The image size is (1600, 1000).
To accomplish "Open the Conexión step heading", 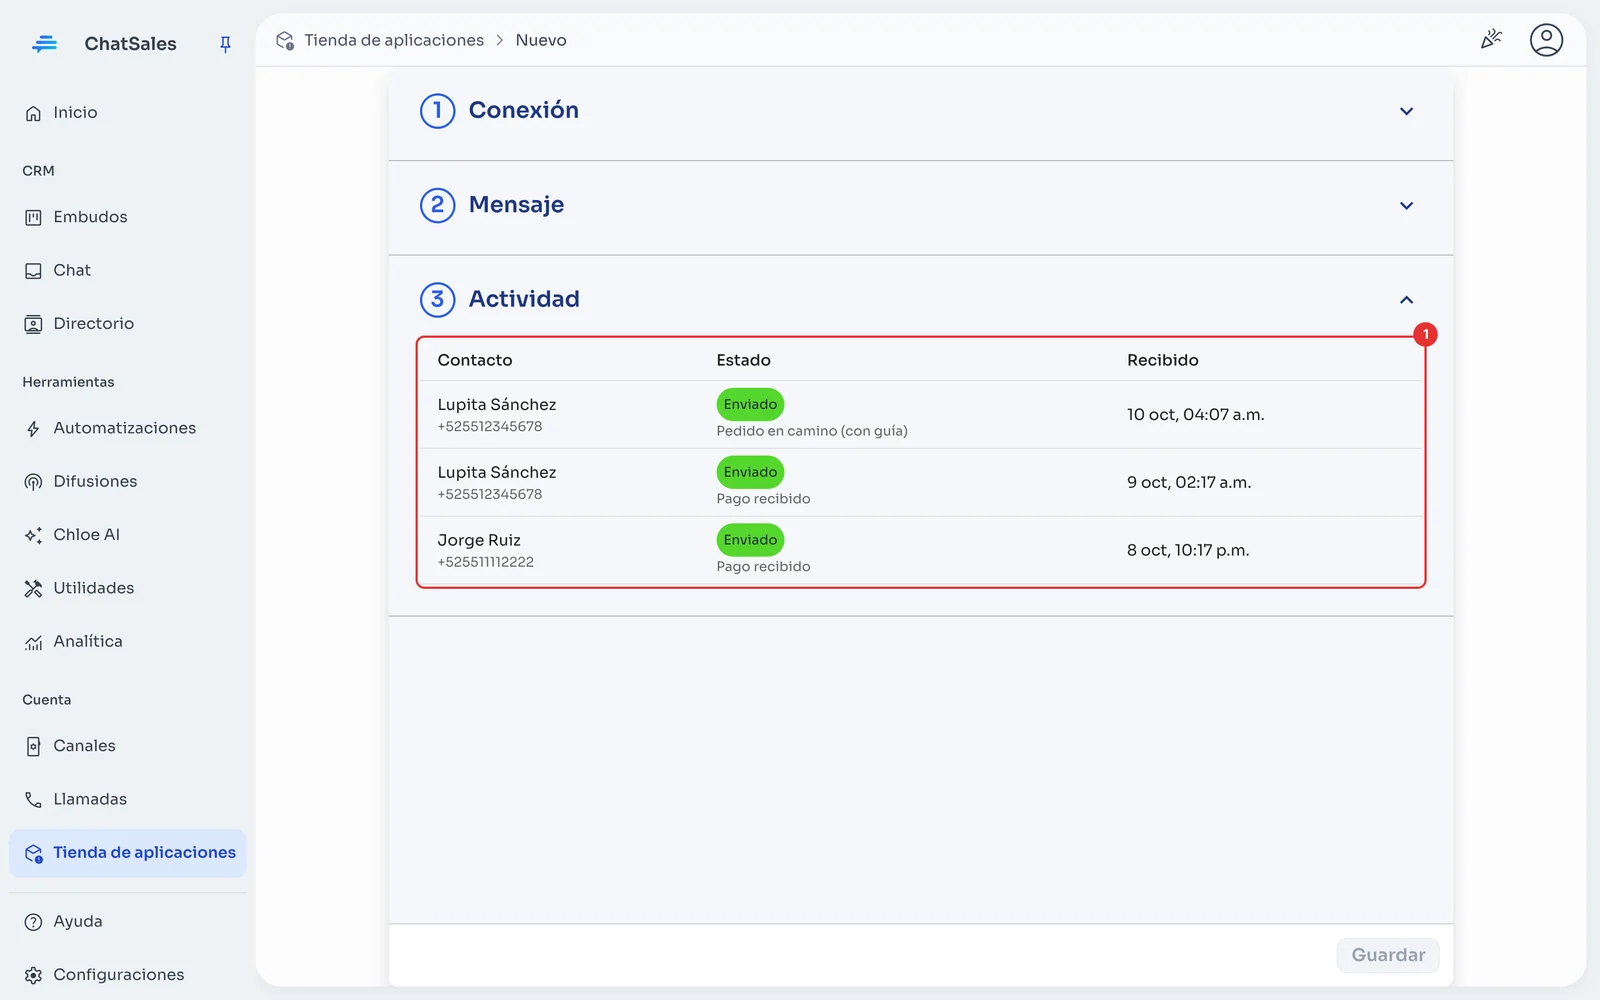I will [x=523, y=110].
